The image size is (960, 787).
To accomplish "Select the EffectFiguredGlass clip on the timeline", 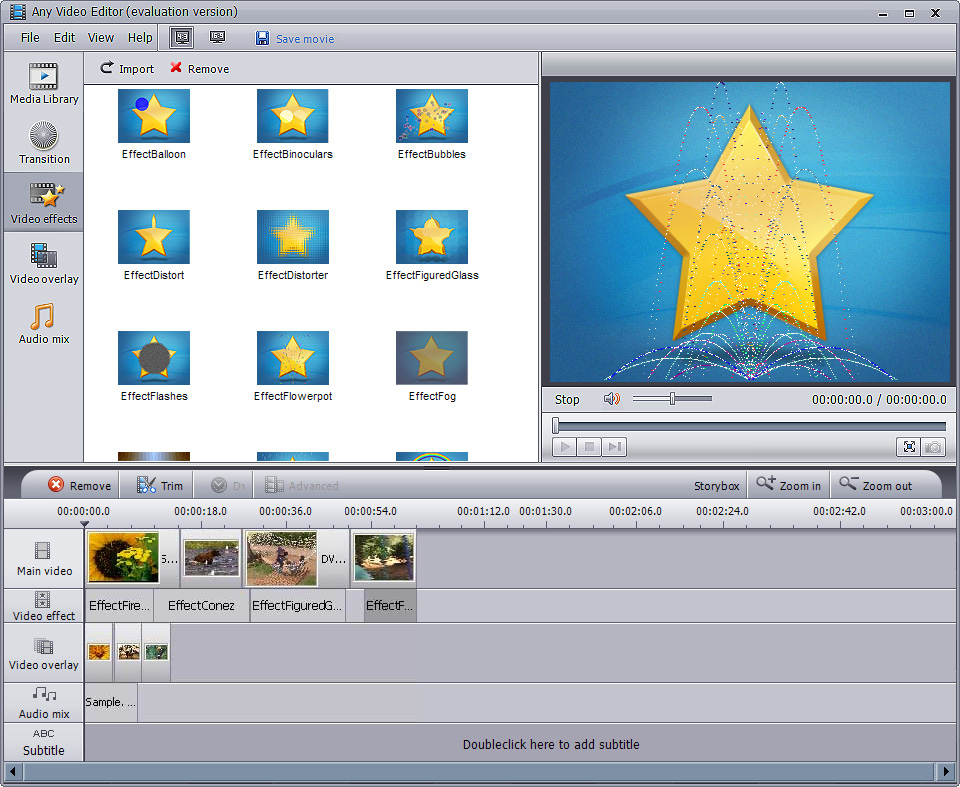I will pos(297,605).
